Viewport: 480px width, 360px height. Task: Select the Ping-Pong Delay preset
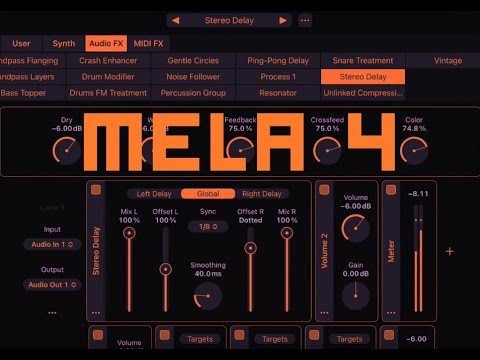pyautogui.click(x=278, y=61)
